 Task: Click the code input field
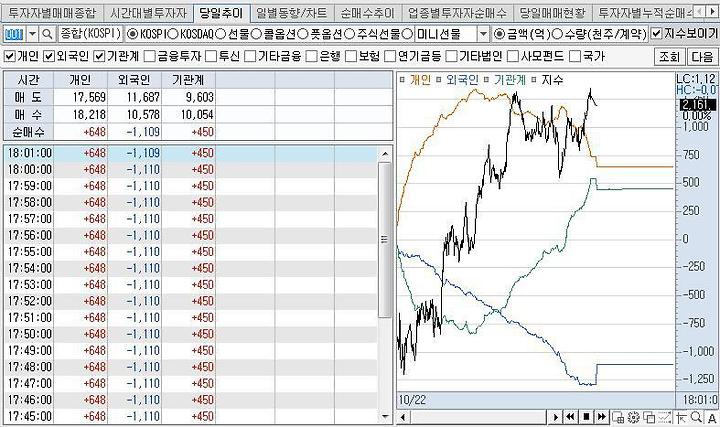tap(15, 34)
